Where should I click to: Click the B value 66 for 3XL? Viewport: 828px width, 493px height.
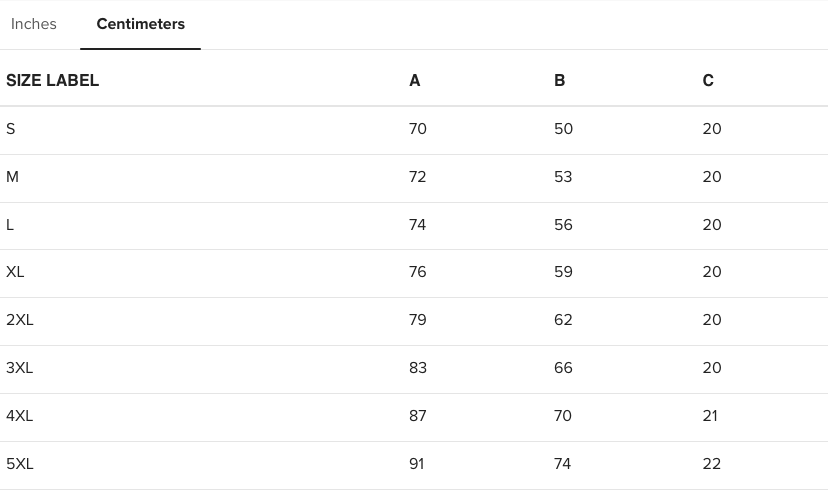tap(563, 368)
